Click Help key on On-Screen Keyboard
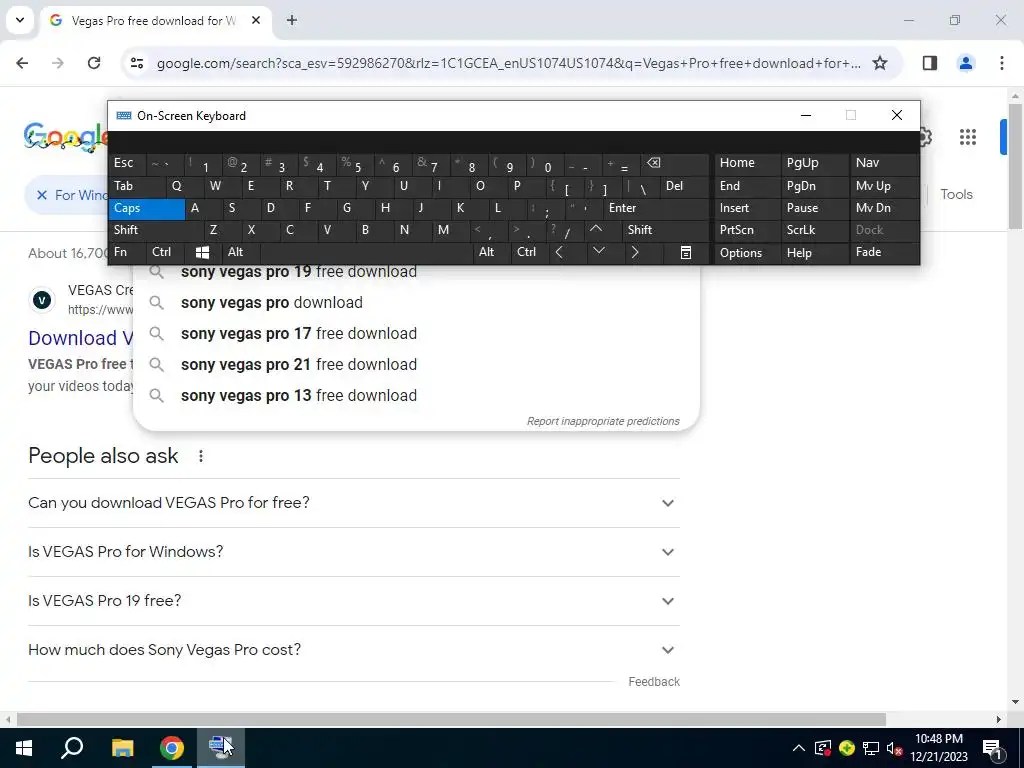Image resolution: width=1024 pixels, height=768 pixels. 814,252
